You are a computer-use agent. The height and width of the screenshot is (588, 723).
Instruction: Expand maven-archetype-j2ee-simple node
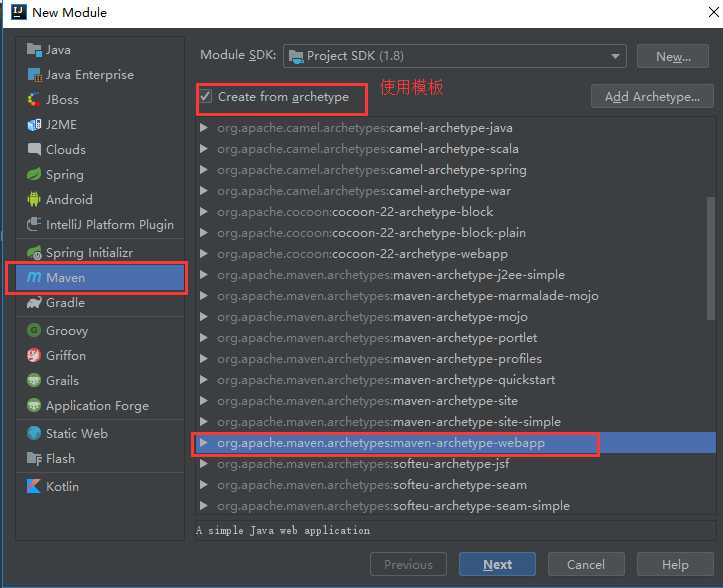[203, 274]
